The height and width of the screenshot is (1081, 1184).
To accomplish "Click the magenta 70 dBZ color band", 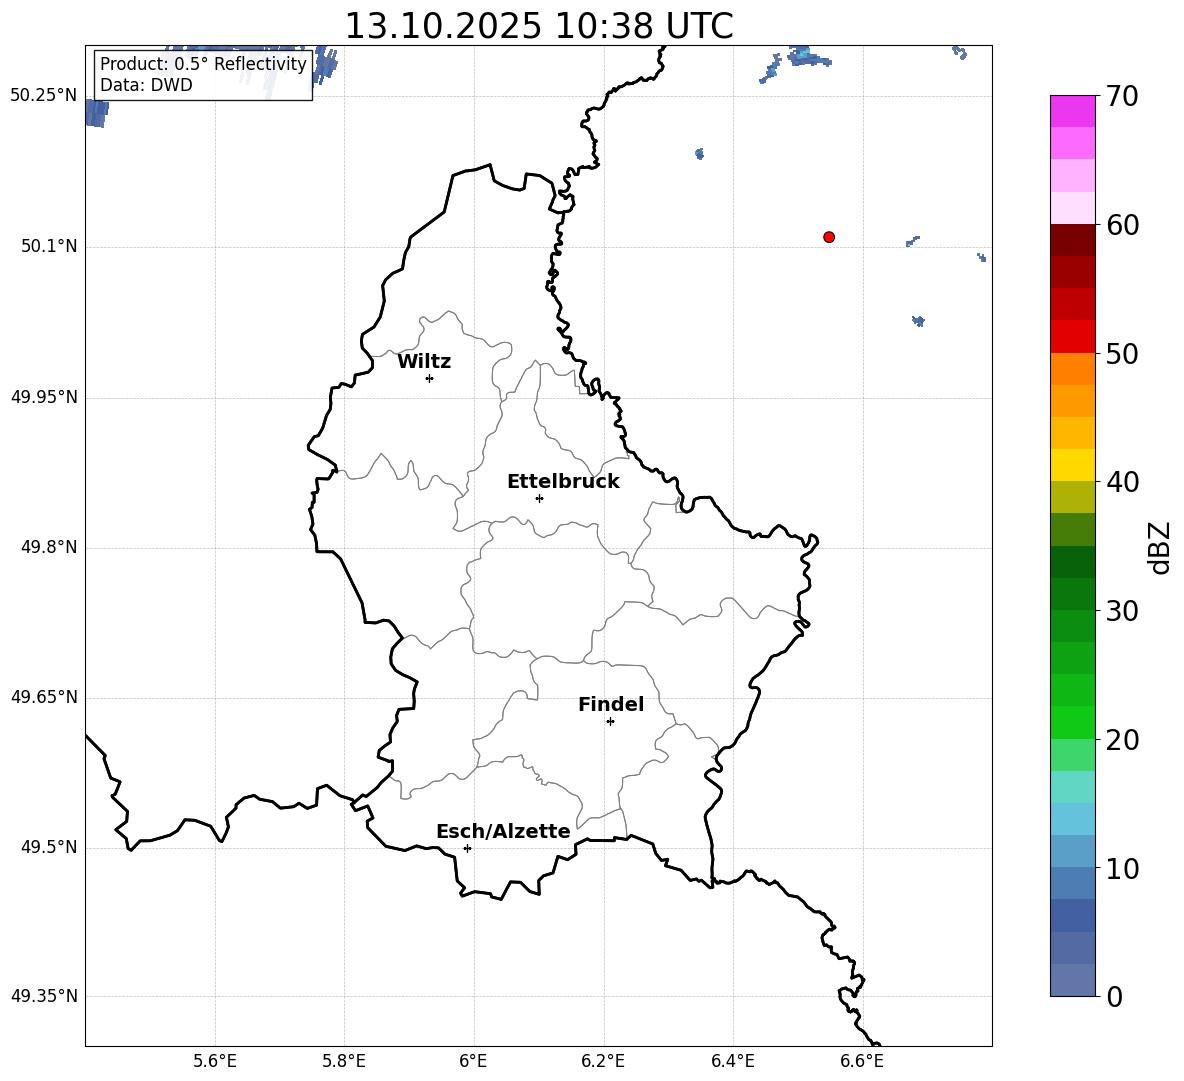I will click(x=1073, y=111).
